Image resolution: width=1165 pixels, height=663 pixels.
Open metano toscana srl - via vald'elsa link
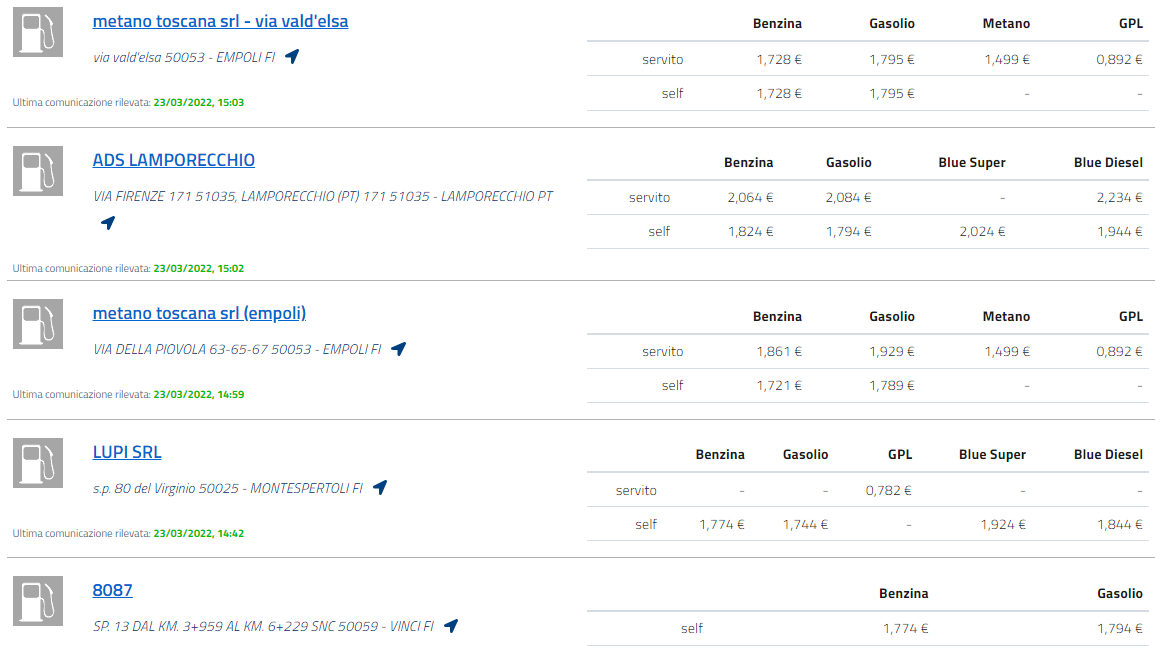pyautogui.click(x=220, y=21)
